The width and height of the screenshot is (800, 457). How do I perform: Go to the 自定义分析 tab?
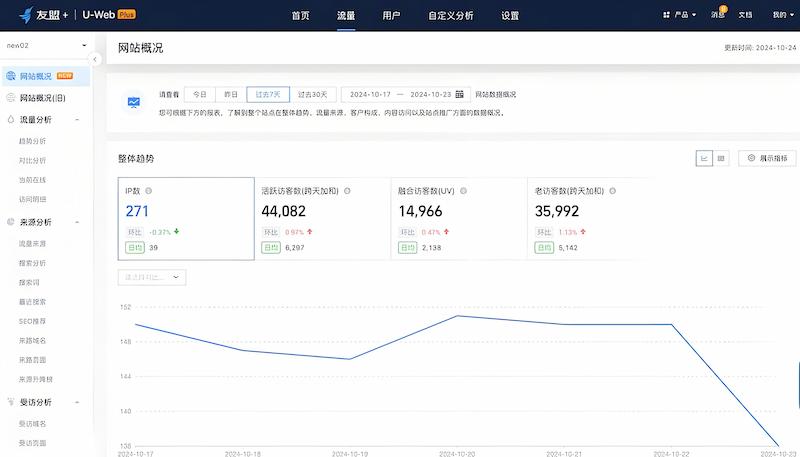pyautogui.click(x=451, y=15)
